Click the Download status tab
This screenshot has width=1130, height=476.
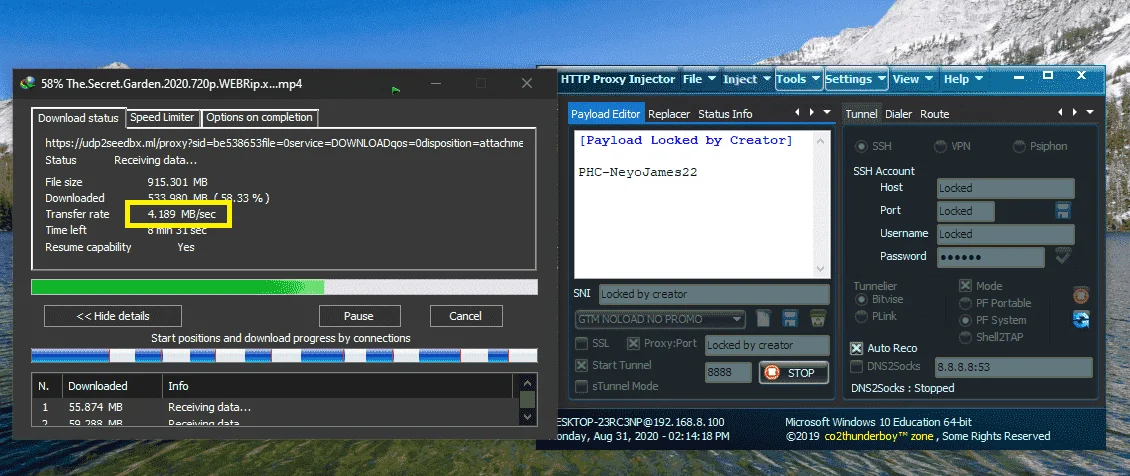pyautogui.click(x=78, y=117)
